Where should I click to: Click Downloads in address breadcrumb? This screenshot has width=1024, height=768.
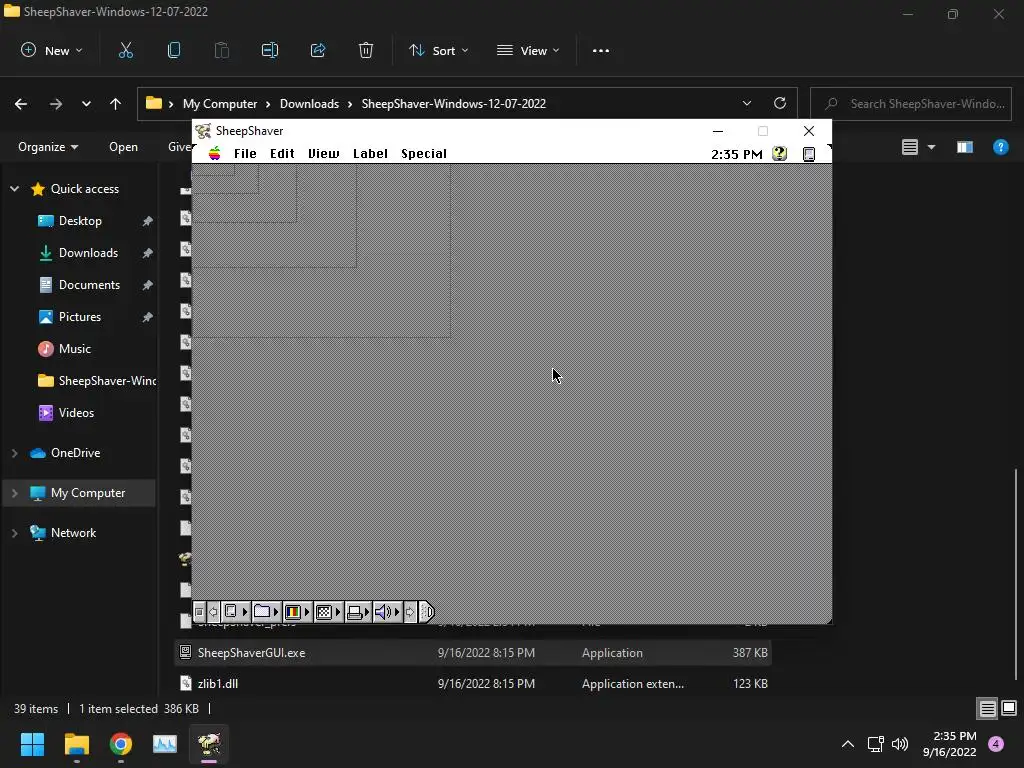(x=309, y=104)
